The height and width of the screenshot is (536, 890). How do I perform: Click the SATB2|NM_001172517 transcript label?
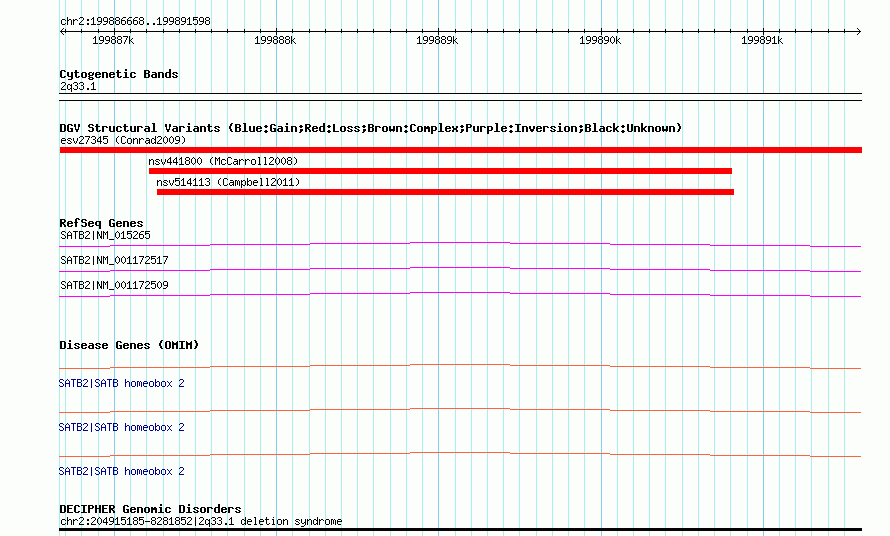[114, 260]
